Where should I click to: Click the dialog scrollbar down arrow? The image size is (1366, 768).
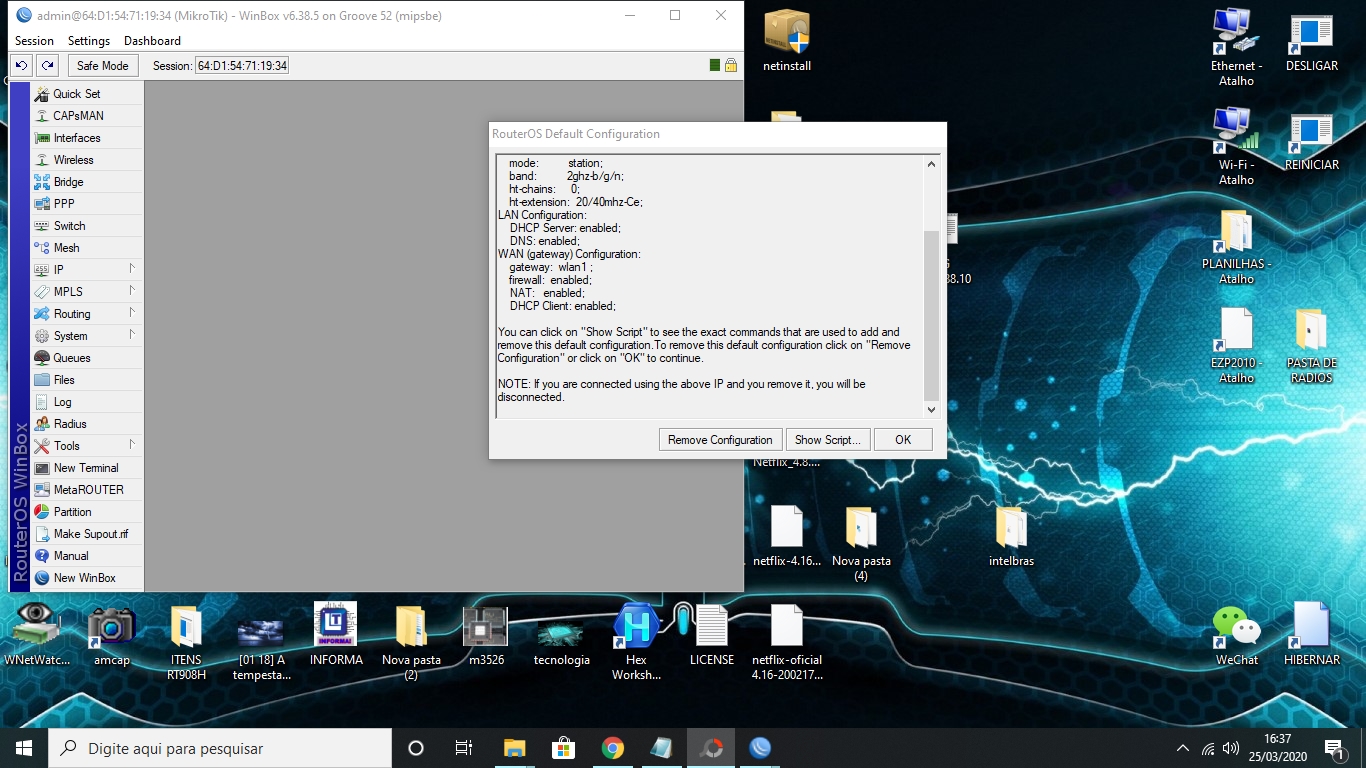point(931,409)
